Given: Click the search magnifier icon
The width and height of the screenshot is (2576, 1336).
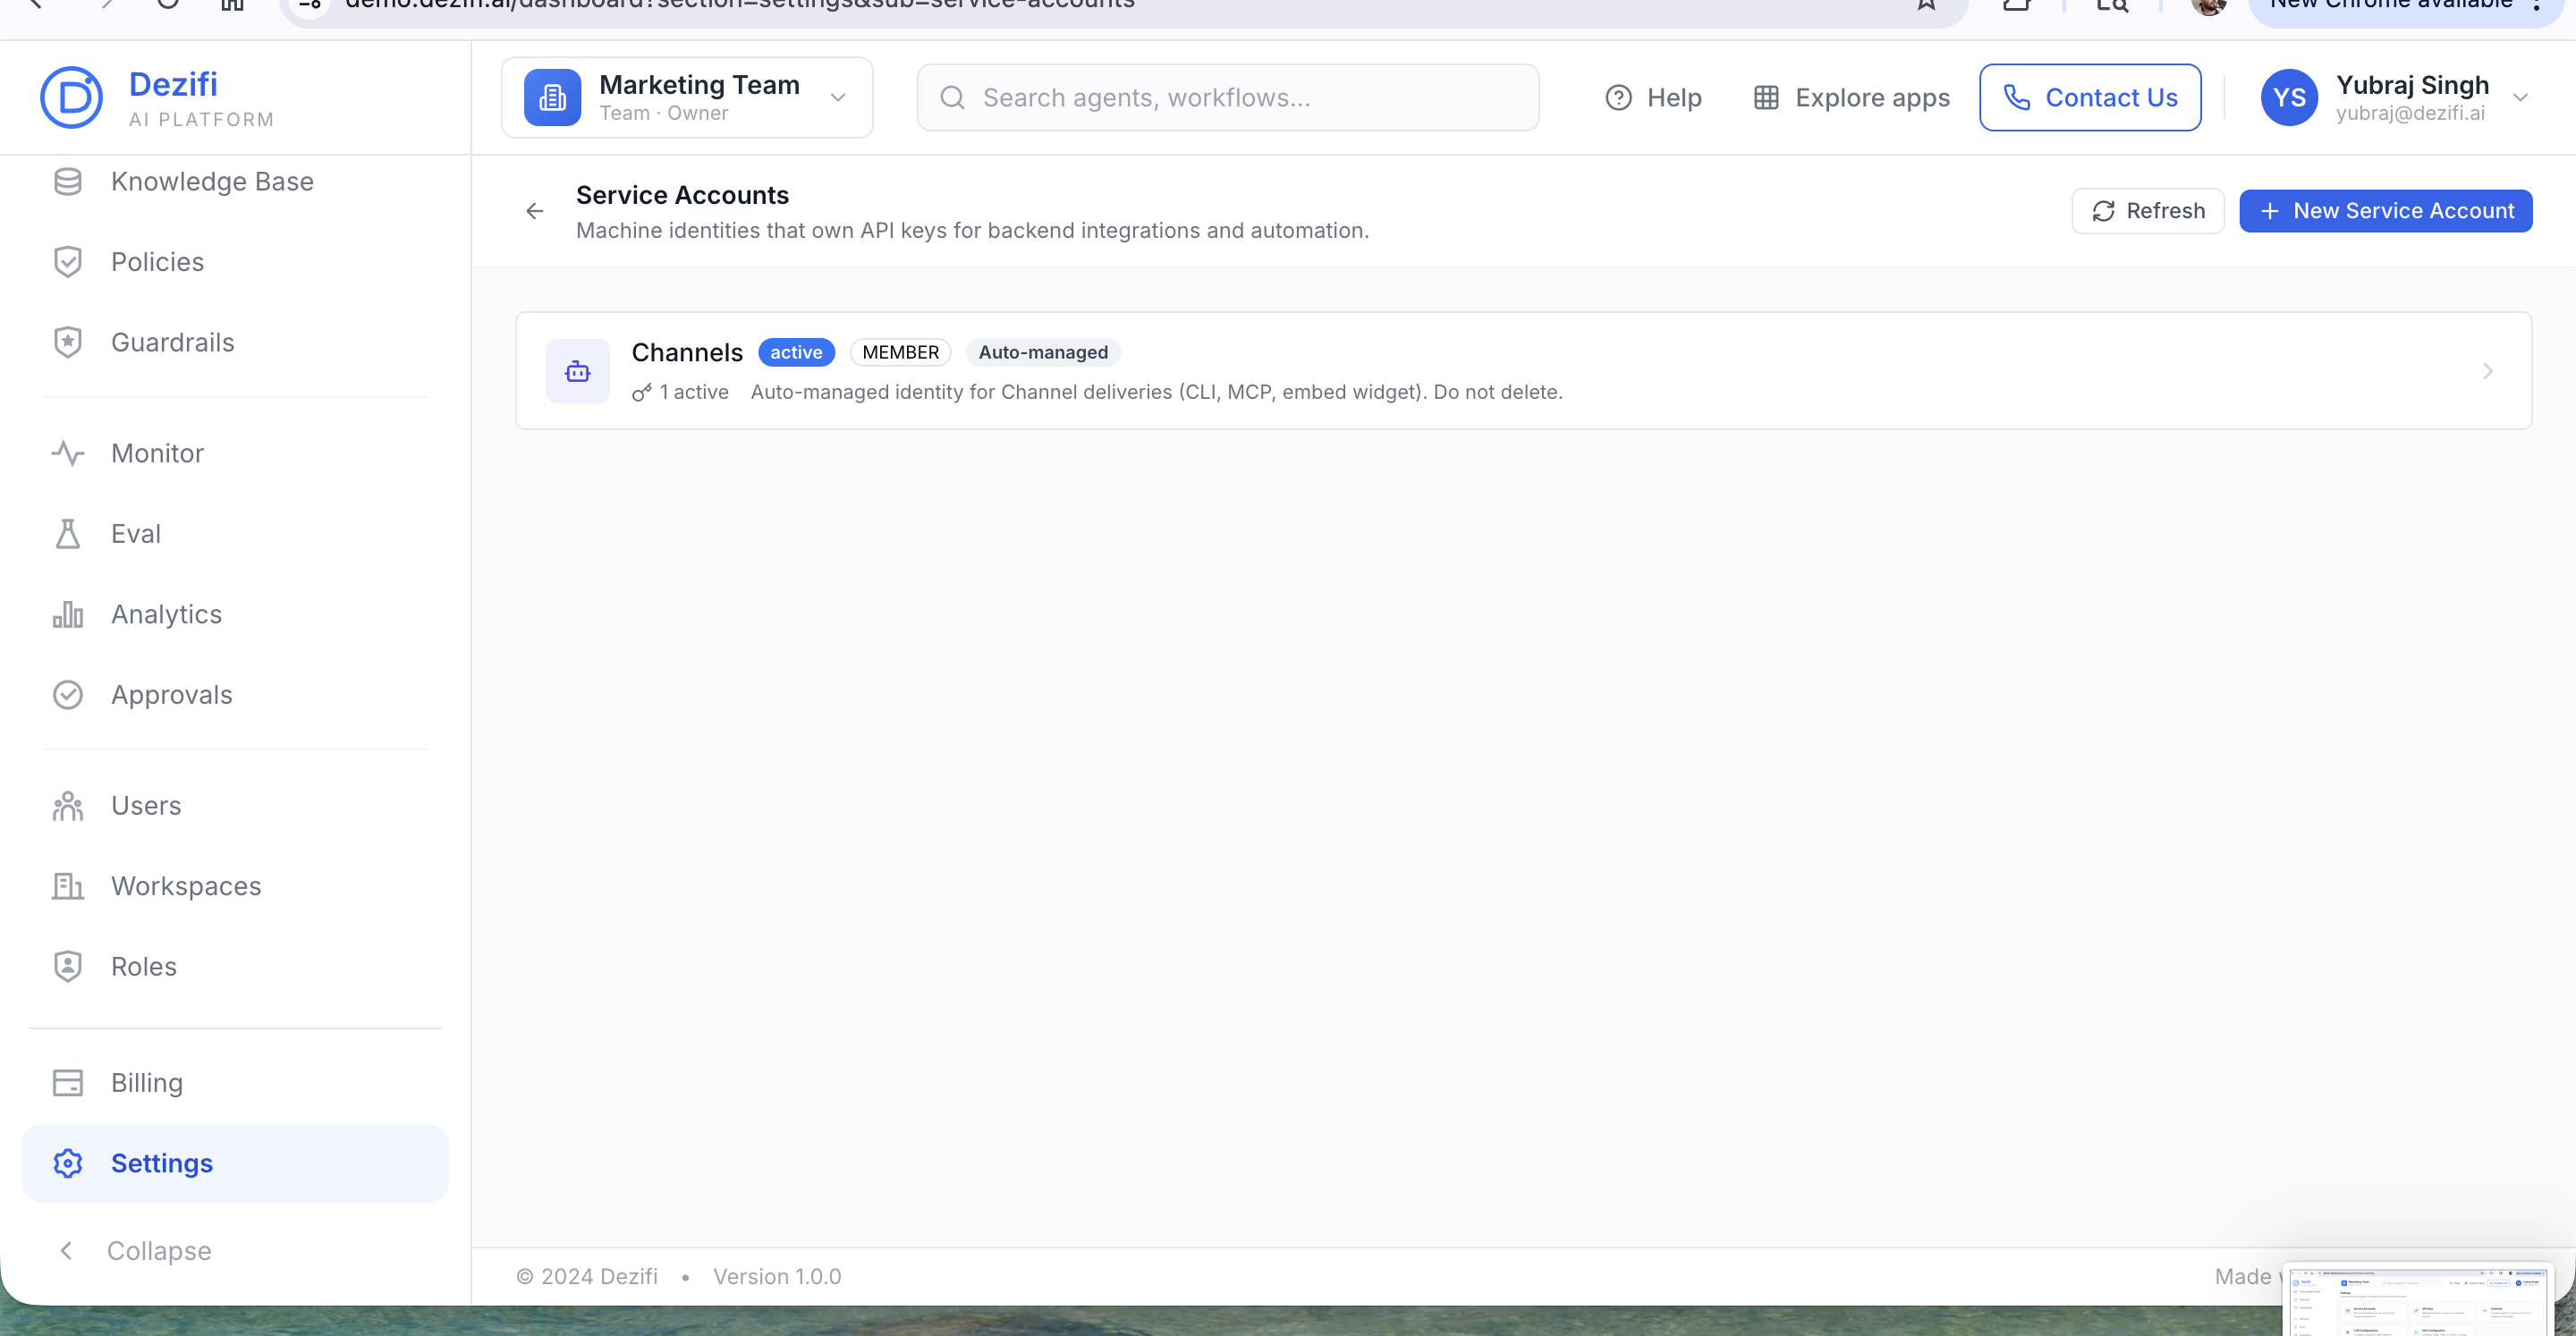Looking at the screenshot, I should 952,97.
